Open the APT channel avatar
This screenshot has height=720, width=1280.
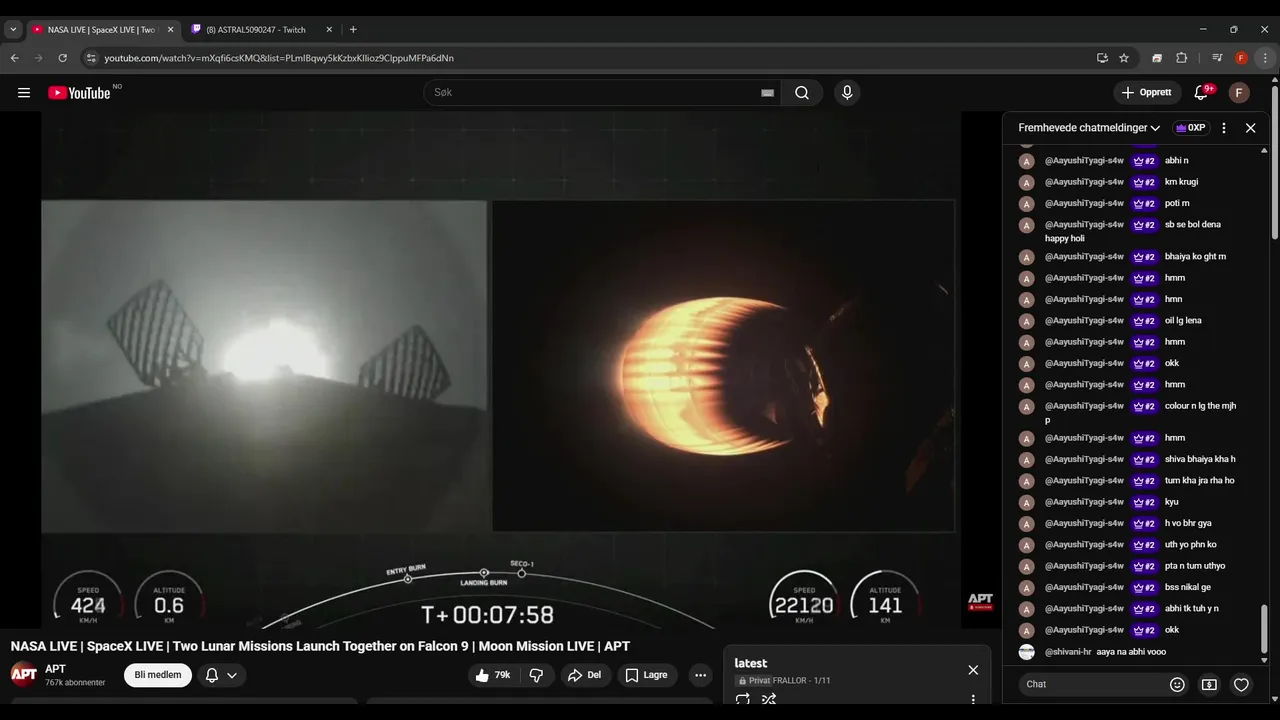tap(24, 674)
